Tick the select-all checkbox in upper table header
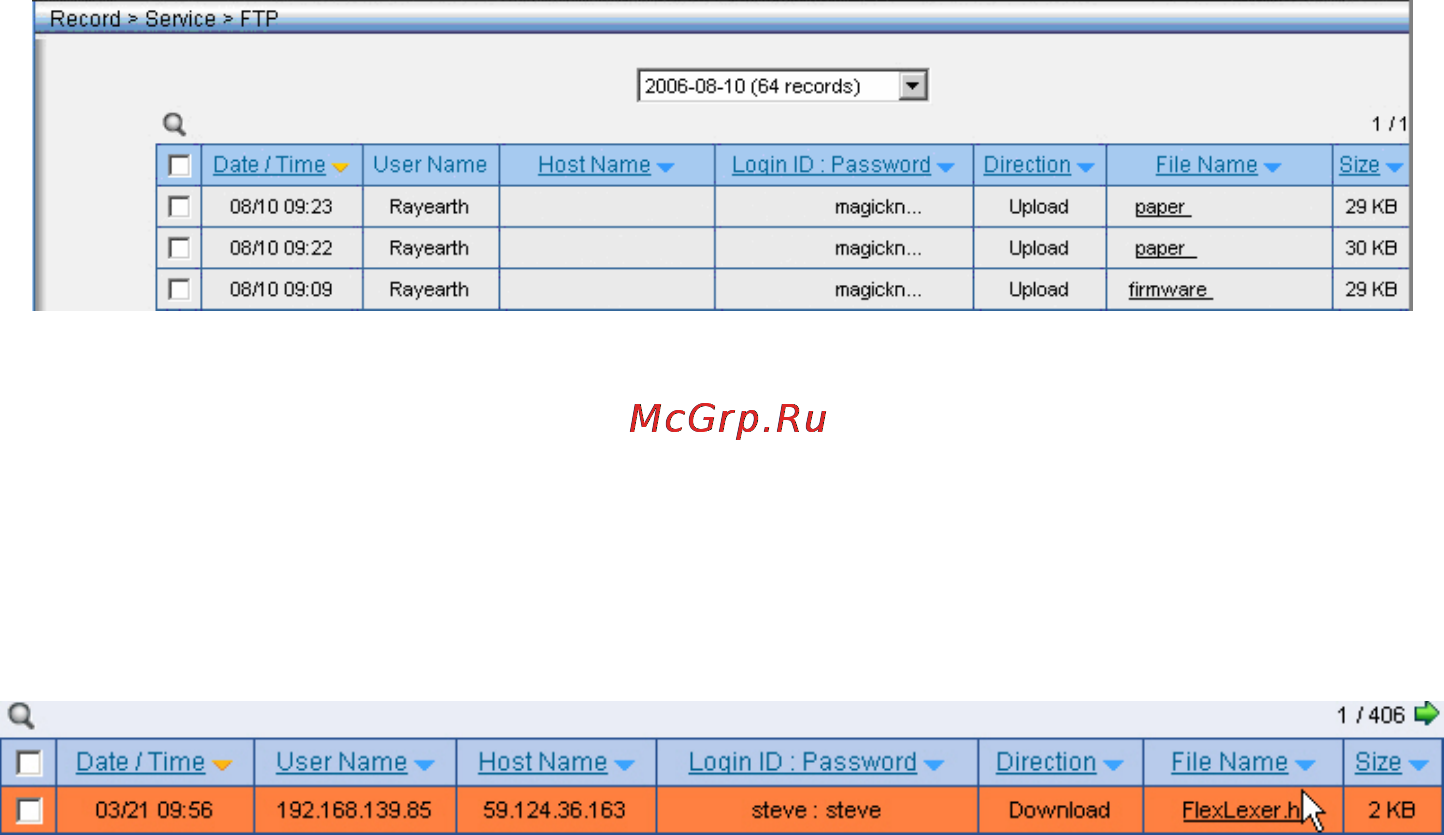 click(x=179, y=165)
